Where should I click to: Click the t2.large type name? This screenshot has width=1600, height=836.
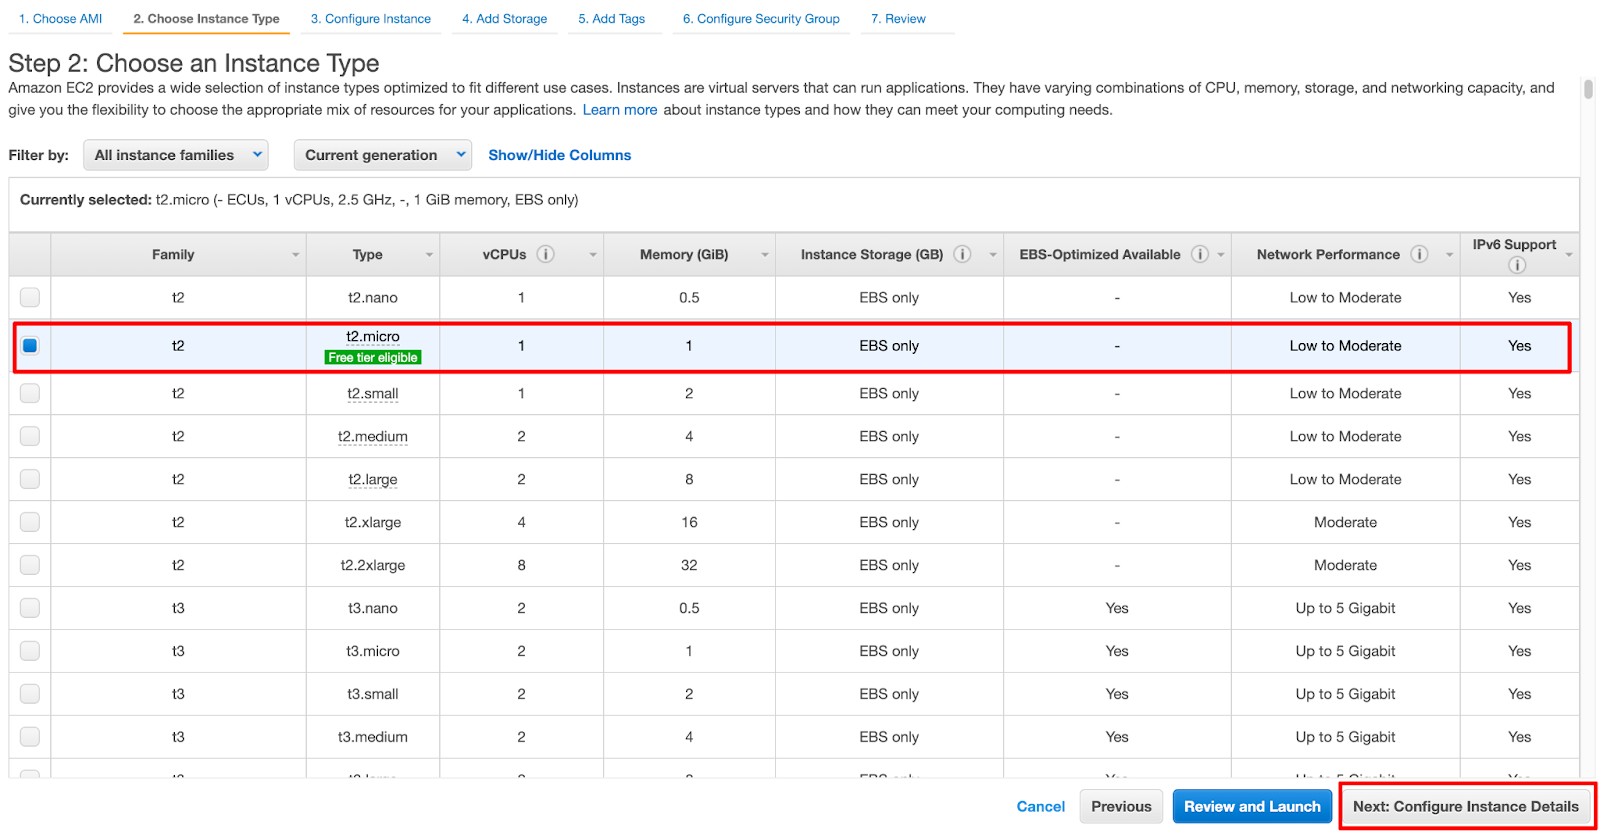pyautogui.click(x=373, y=479)
